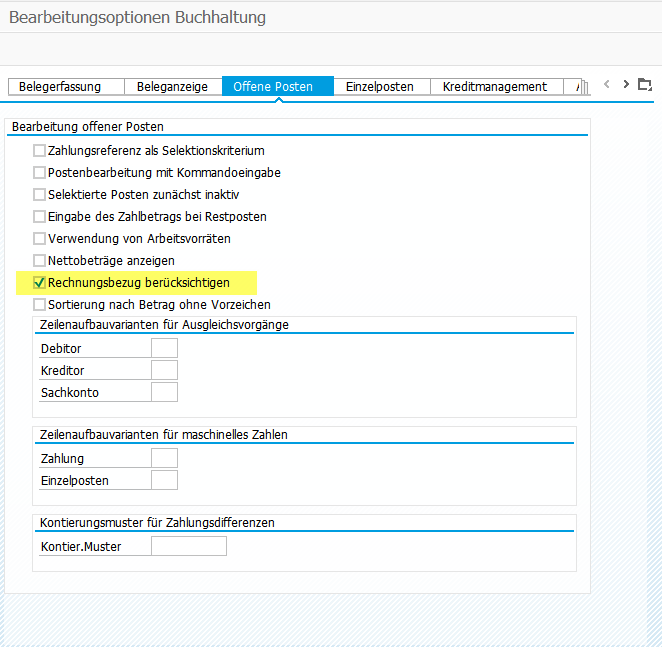Screen dimensions: 662x647
Task: Go to the Kreditmanagement tab
Action: pos(494,87)
